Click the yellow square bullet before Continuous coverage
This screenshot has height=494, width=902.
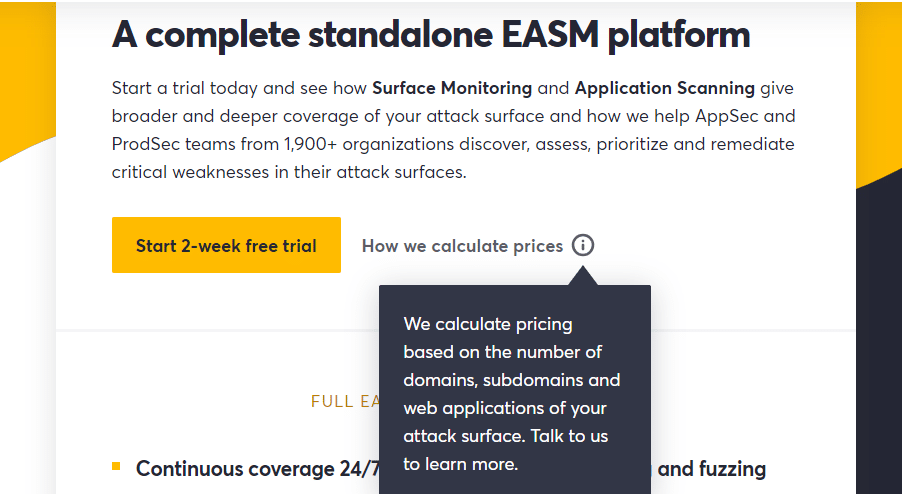(x=116, y=466)
